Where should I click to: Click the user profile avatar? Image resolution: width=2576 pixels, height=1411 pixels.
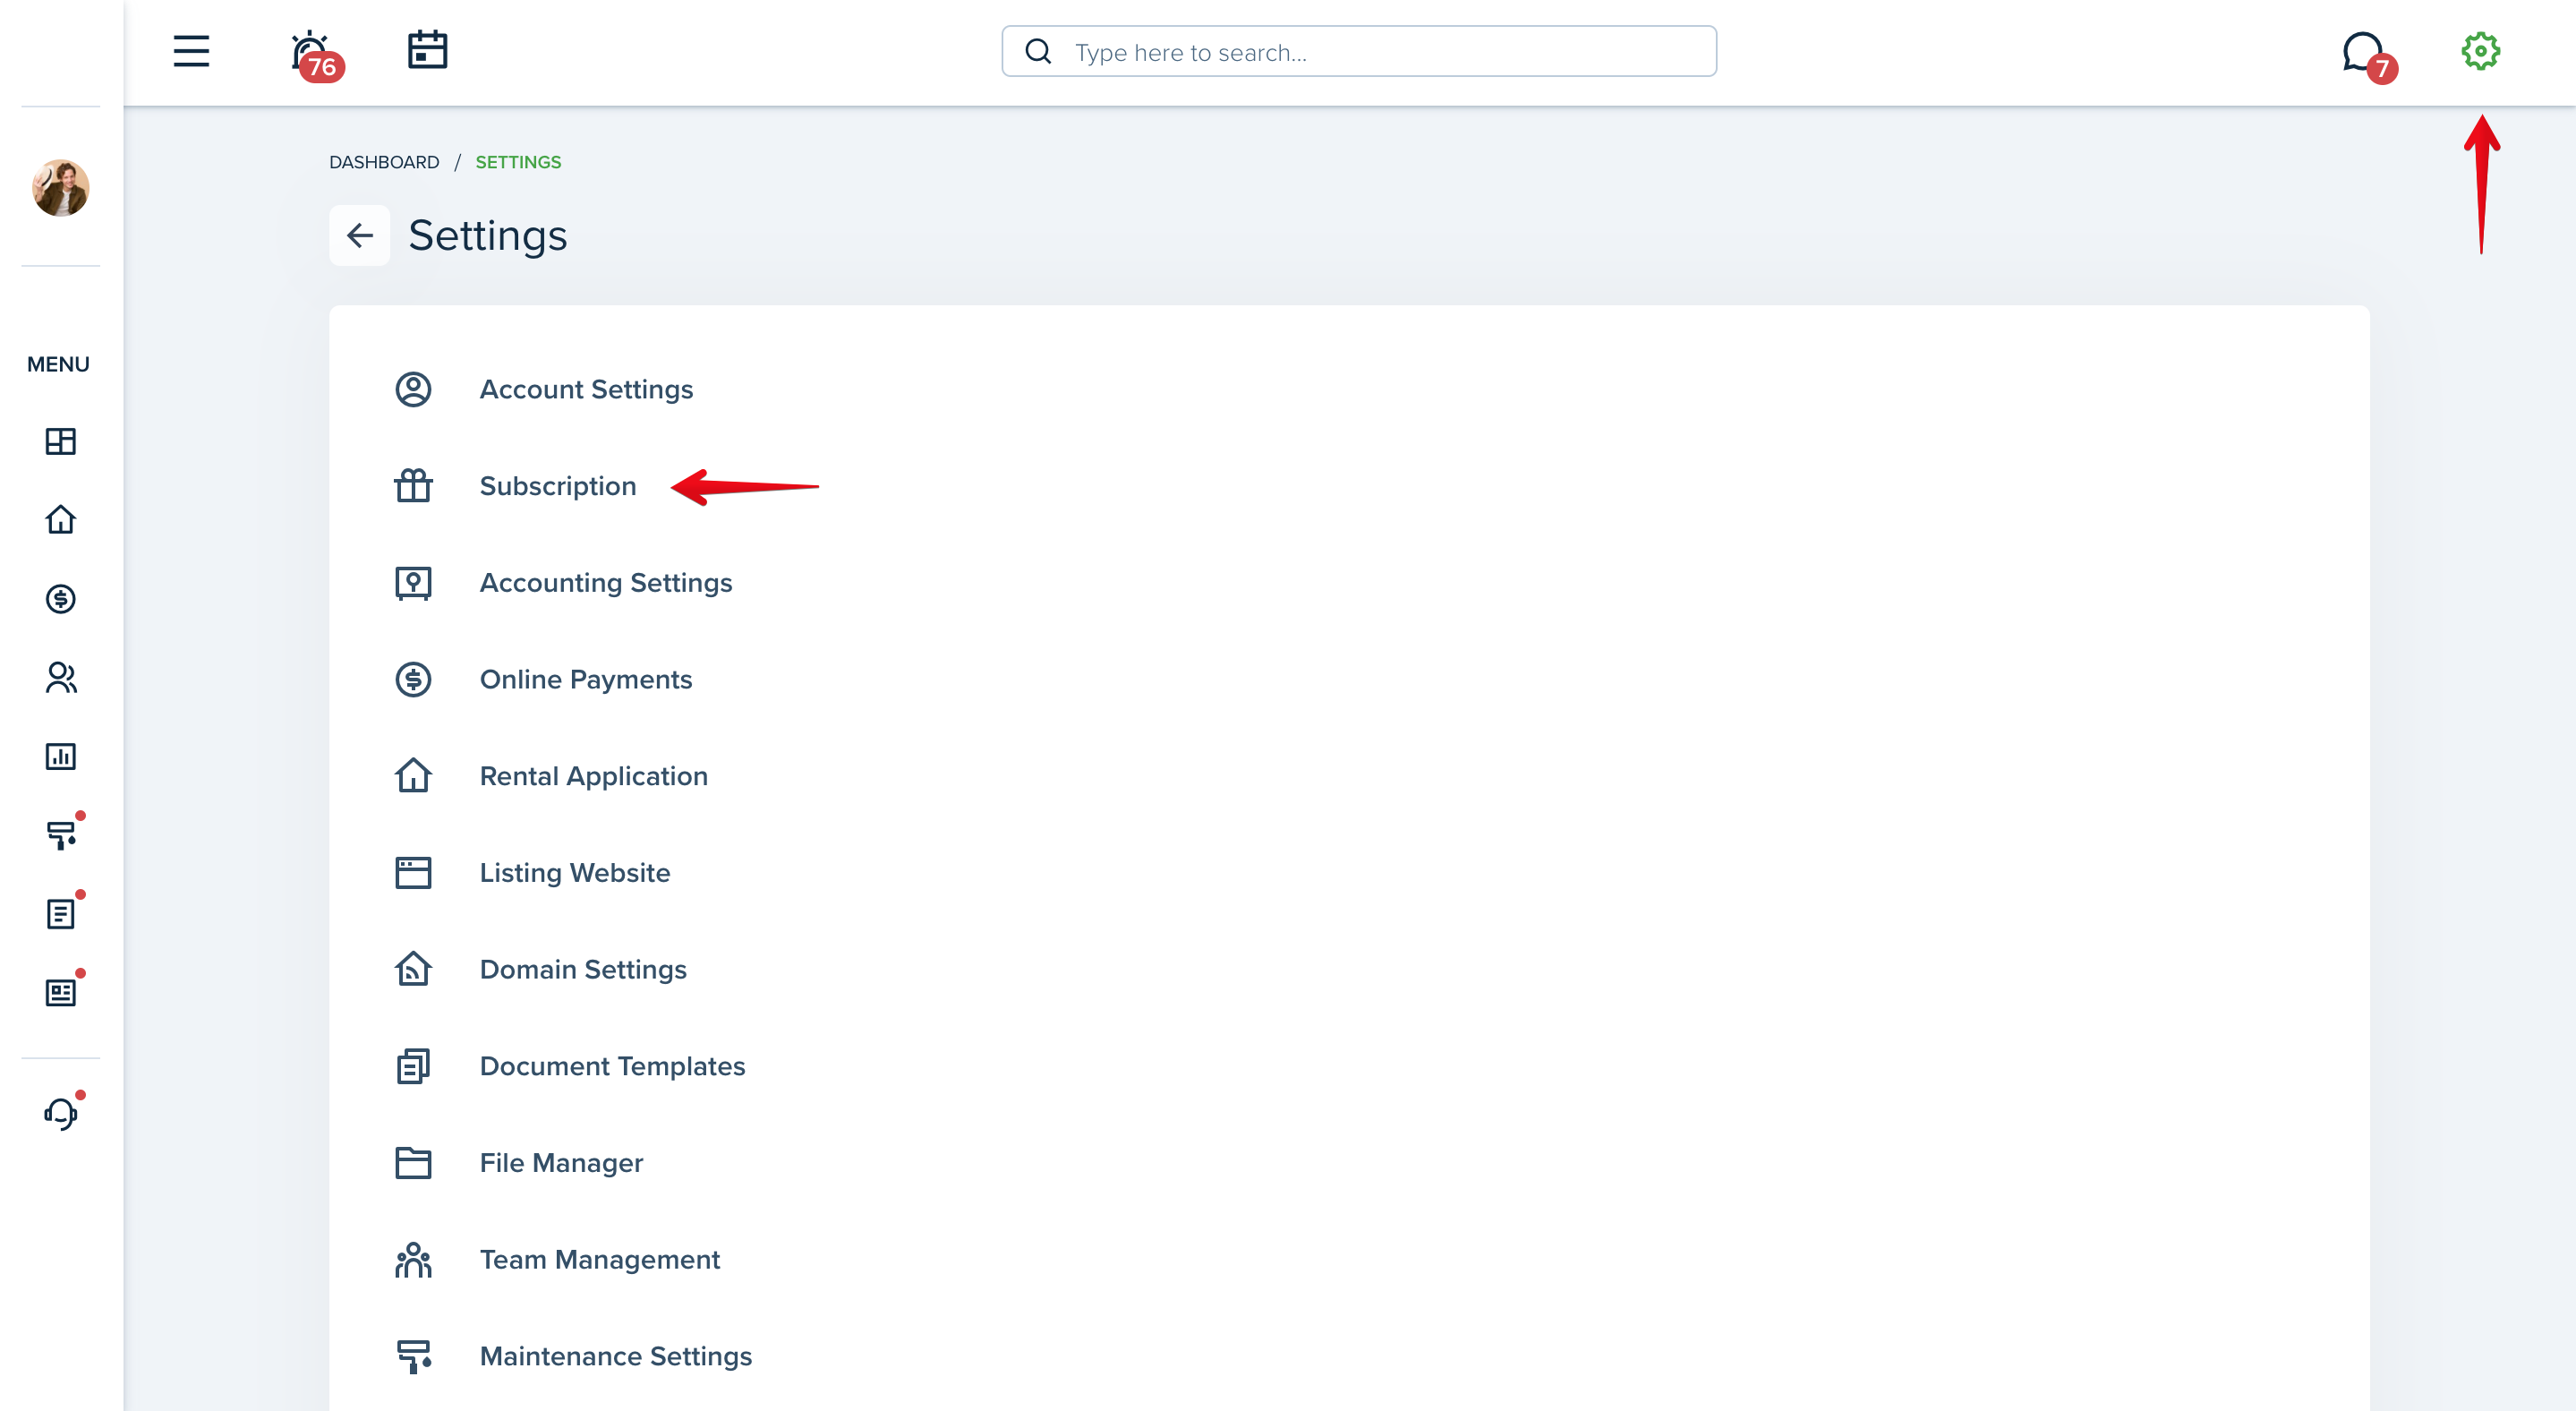click(61, 187)
